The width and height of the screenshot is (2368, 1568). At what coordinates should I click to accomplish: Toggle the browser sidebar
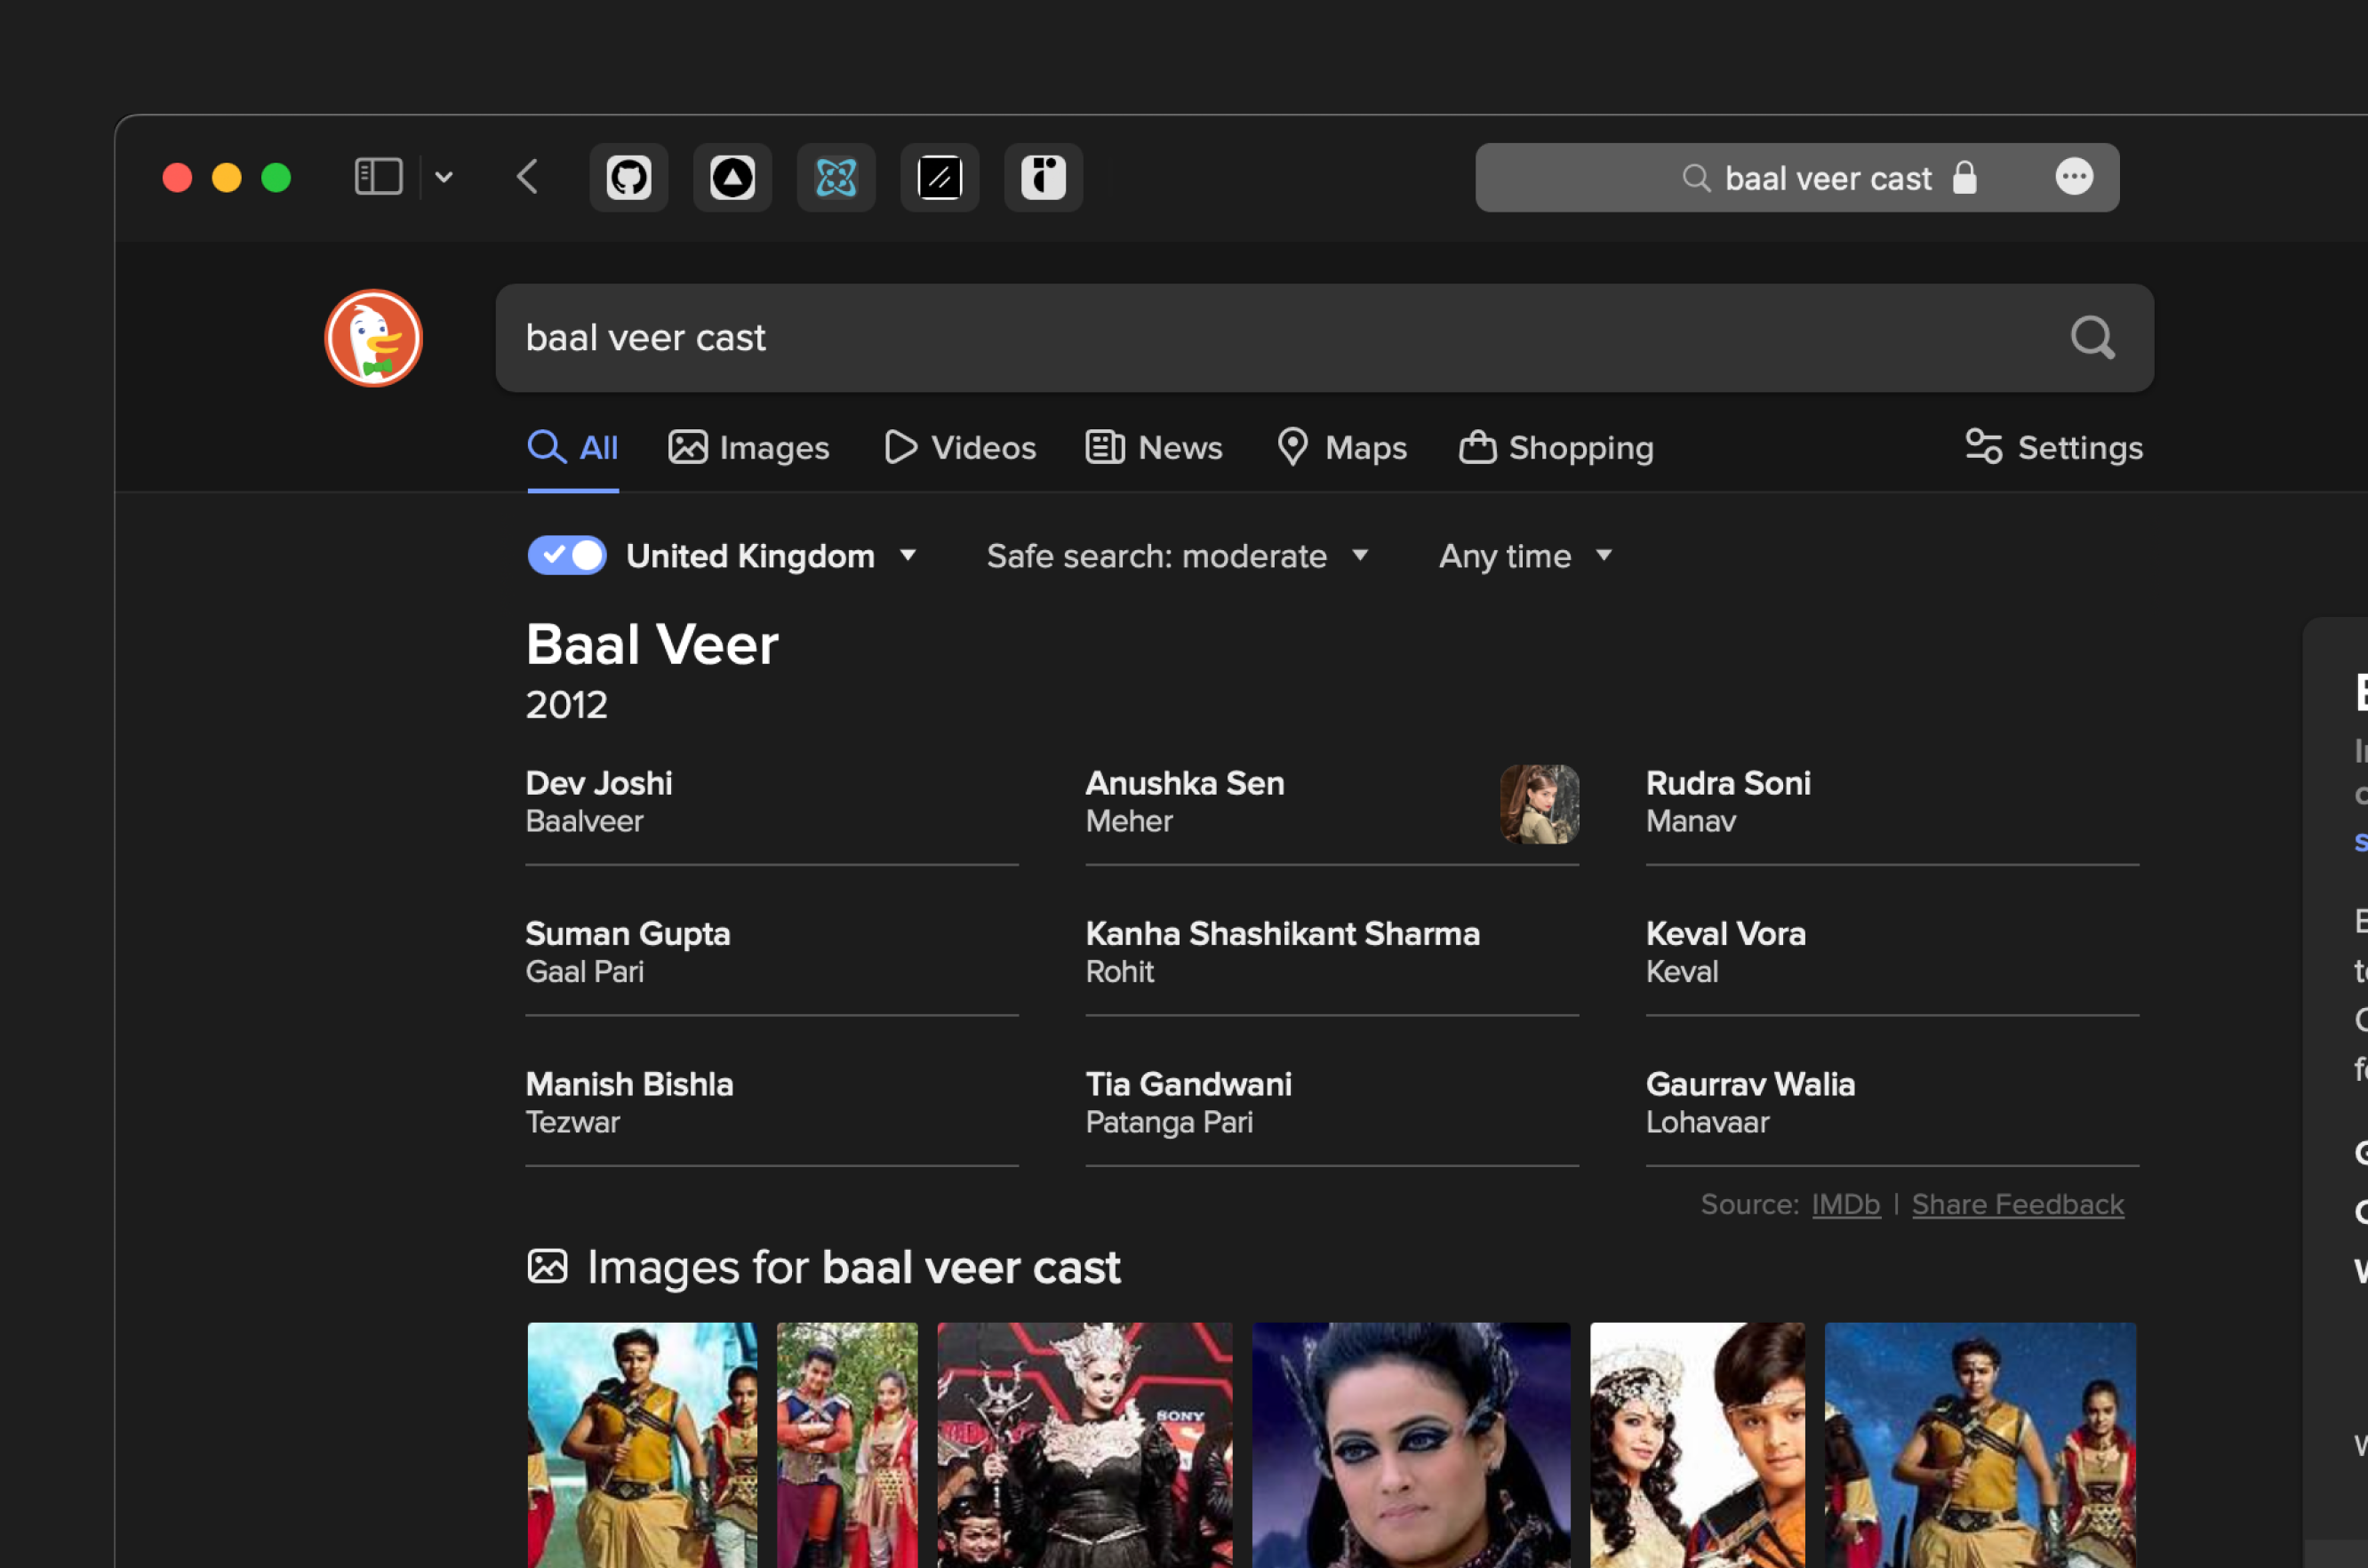point(378,177)
